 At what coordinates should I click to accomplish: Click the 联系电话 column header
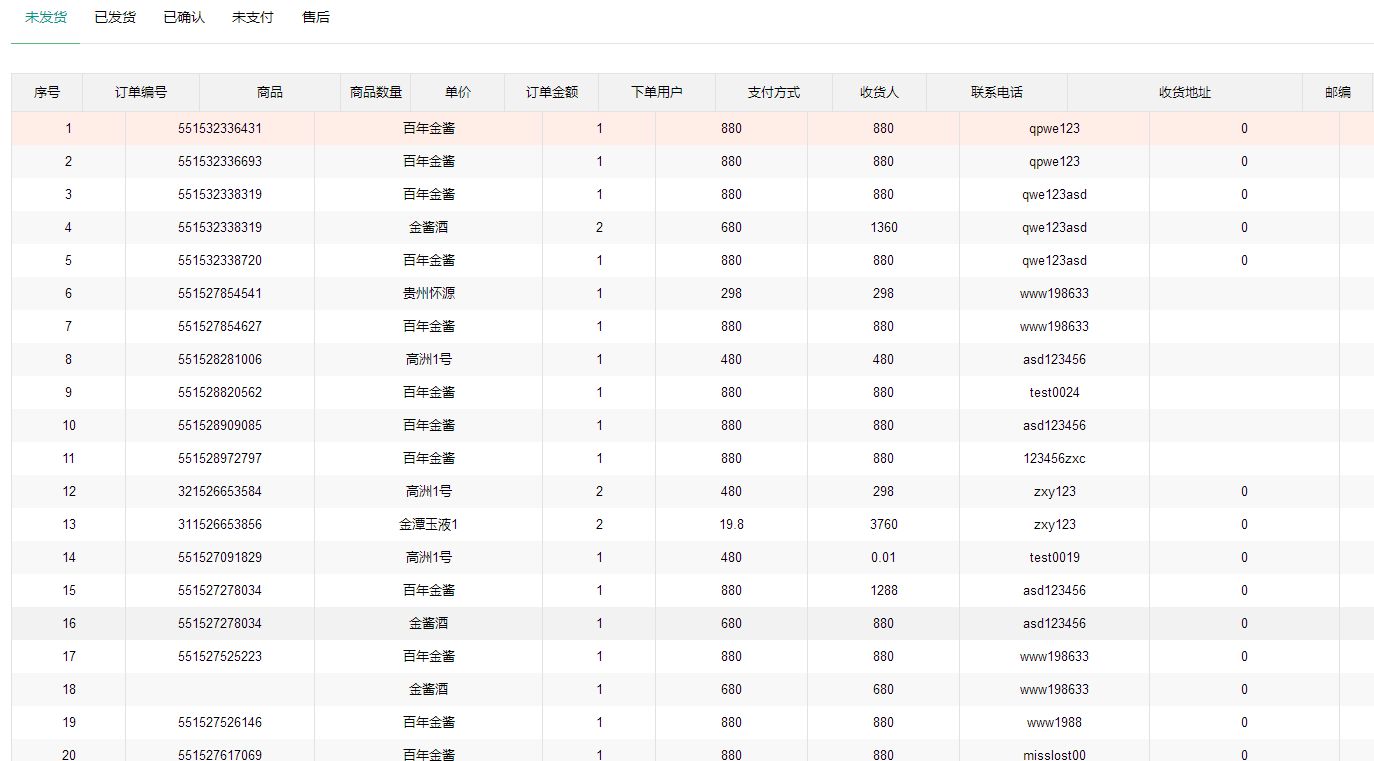[997, 92]
